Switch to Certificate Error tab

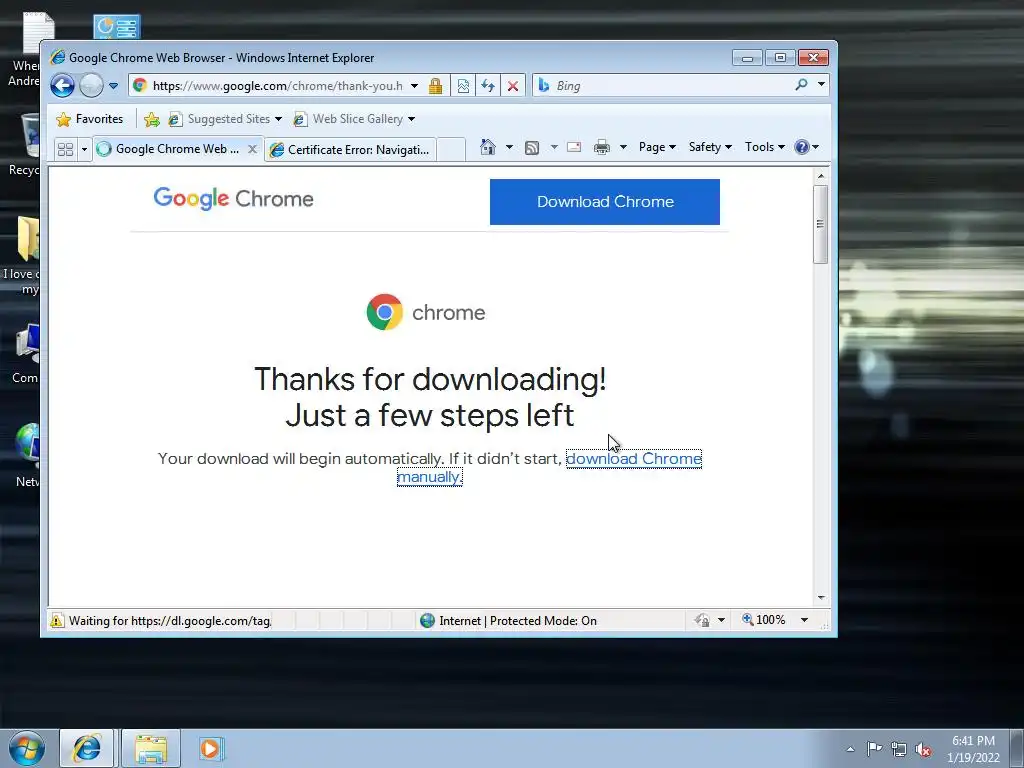tap(350, 150)
